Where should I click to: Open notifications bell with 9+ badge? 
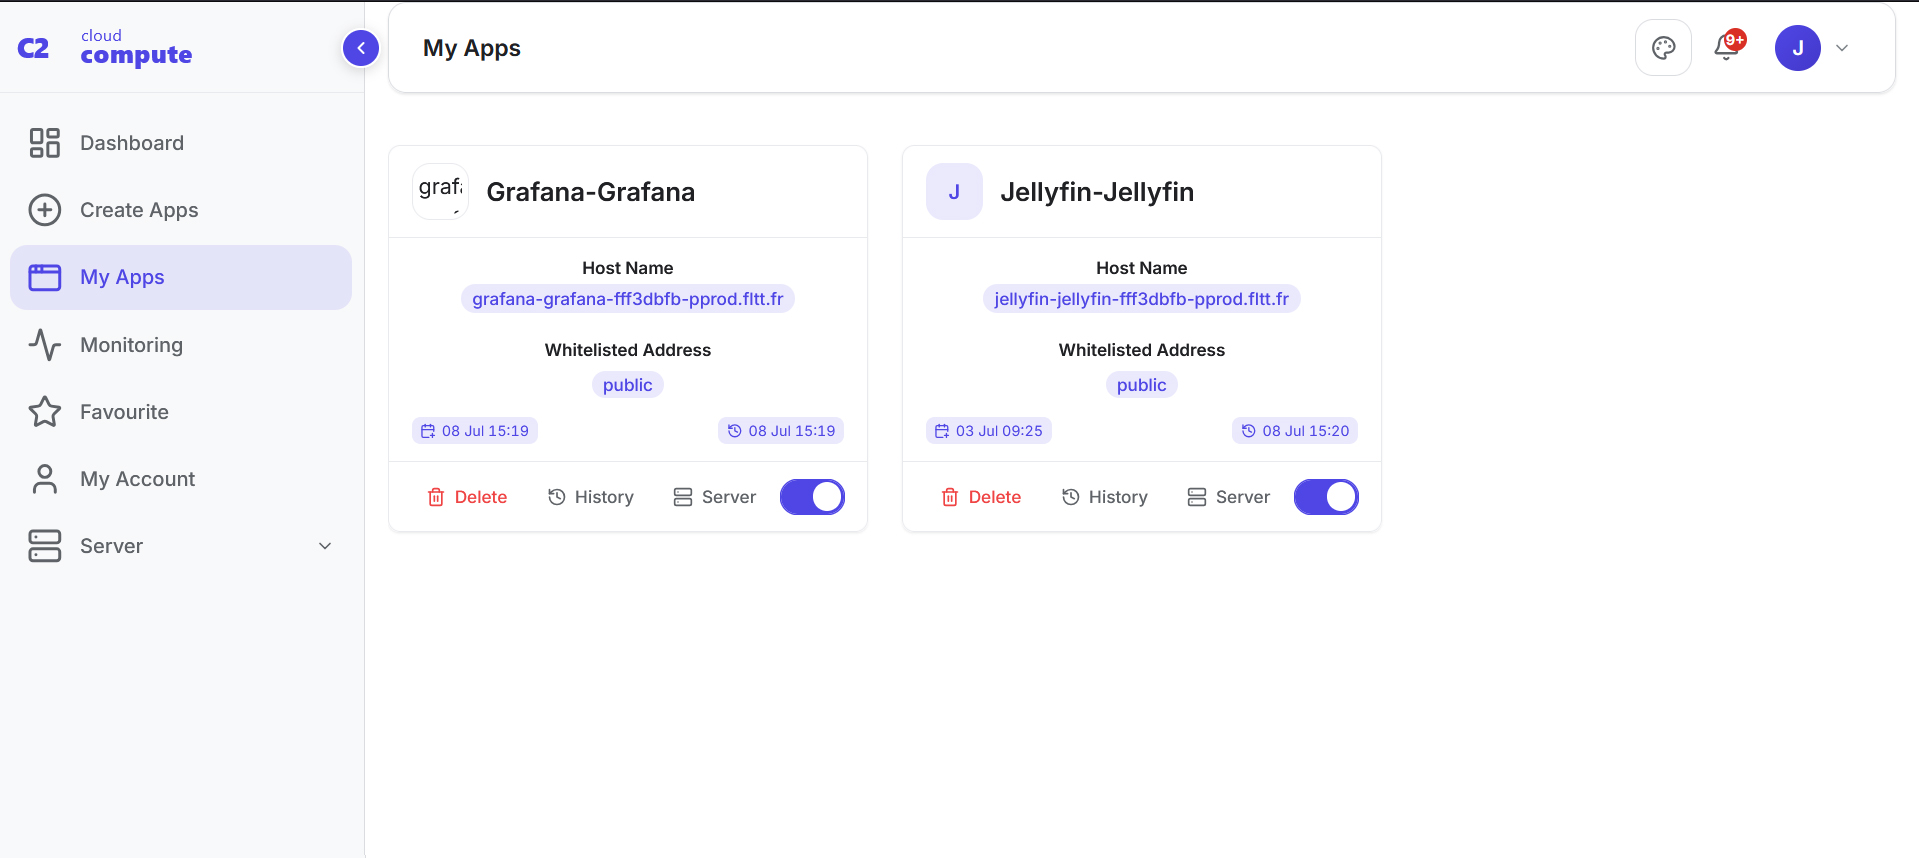[1729, 46]
